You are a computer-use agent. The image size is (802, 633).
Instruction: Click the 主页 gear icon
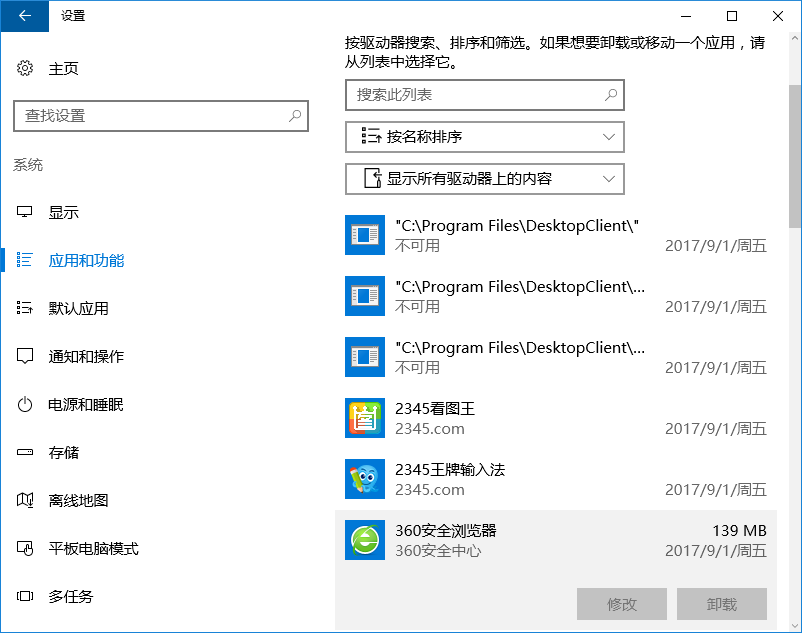coord(25,68)
